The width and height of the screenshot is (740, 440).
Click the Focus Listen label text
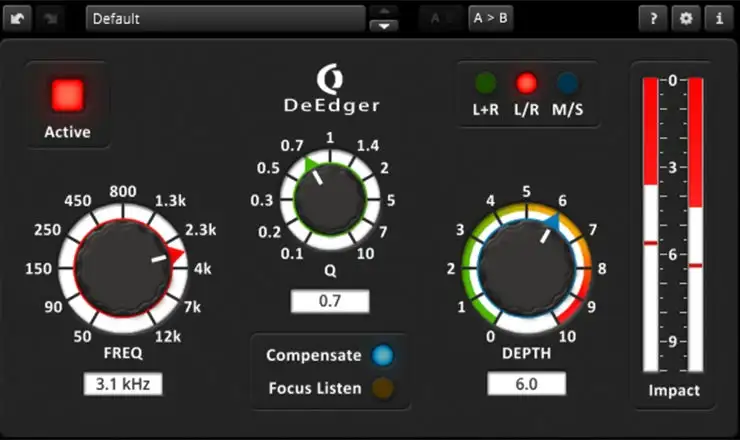[315, 388]
